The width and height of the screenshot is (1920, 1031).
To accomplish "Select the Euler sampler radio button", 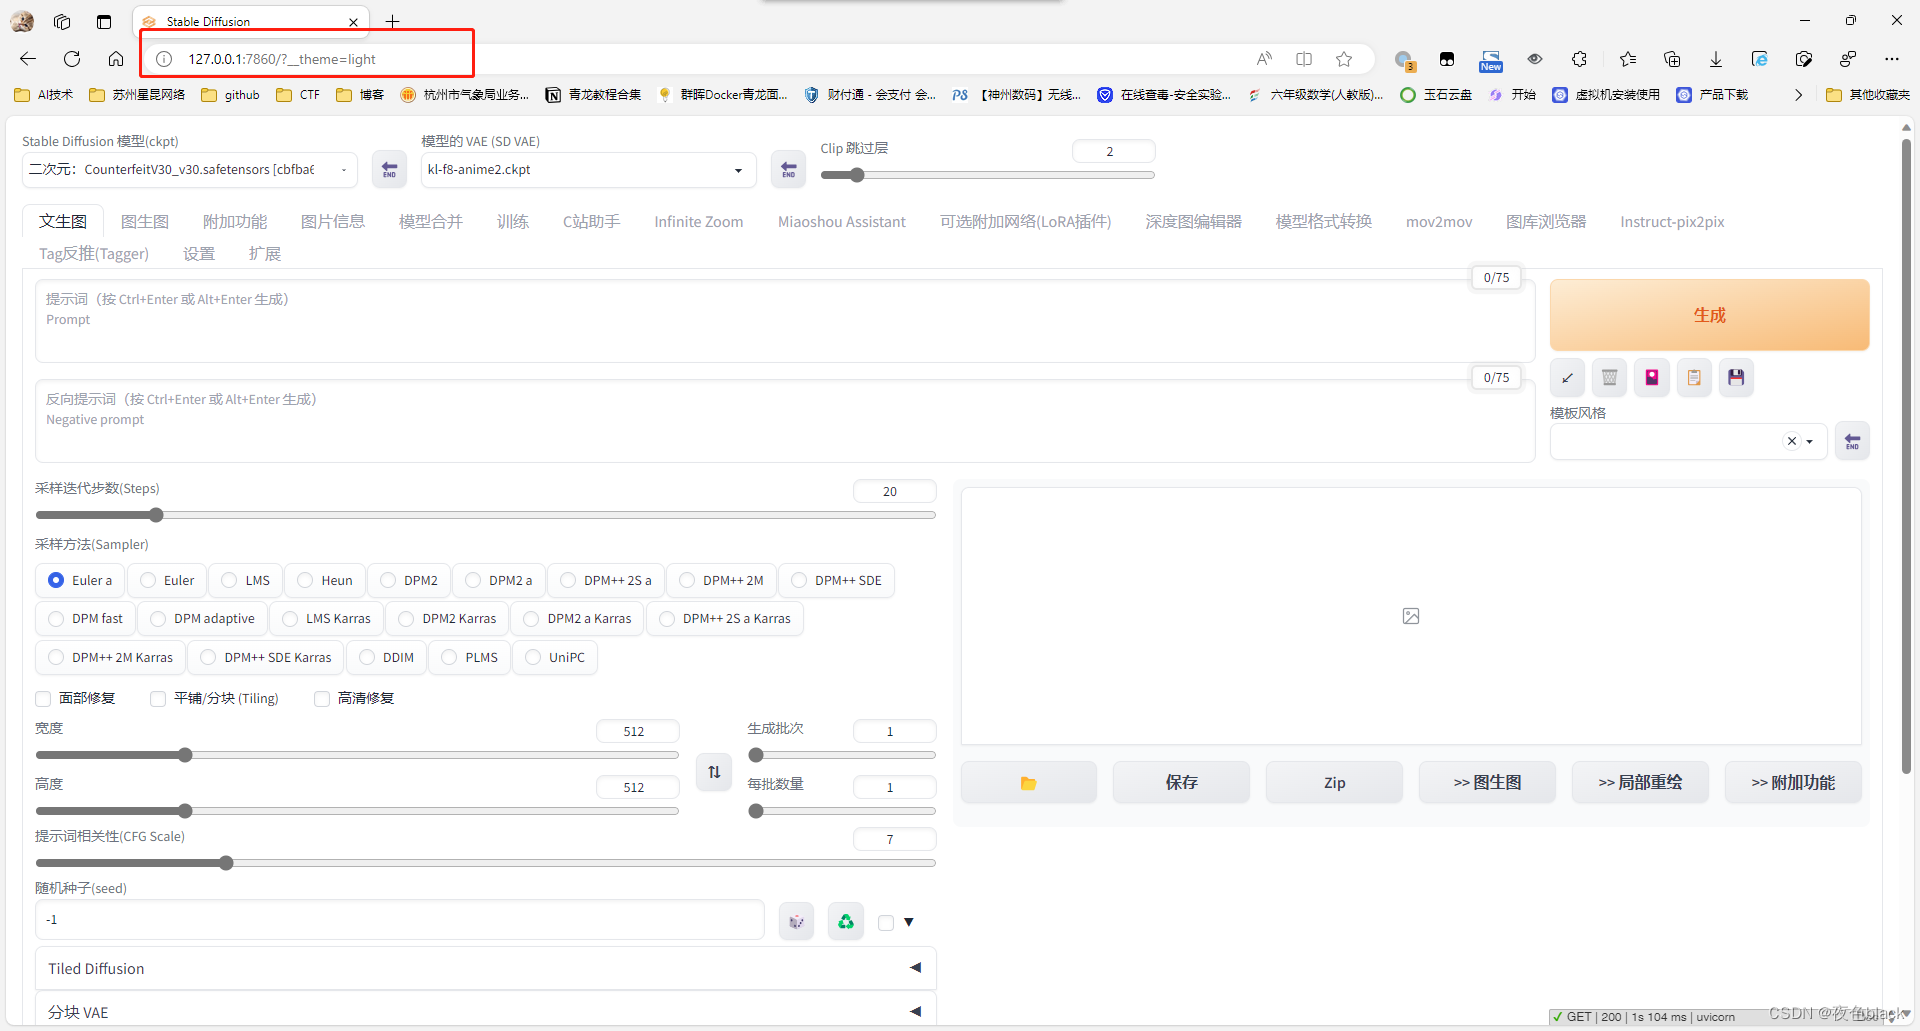I will coord(168,580).
